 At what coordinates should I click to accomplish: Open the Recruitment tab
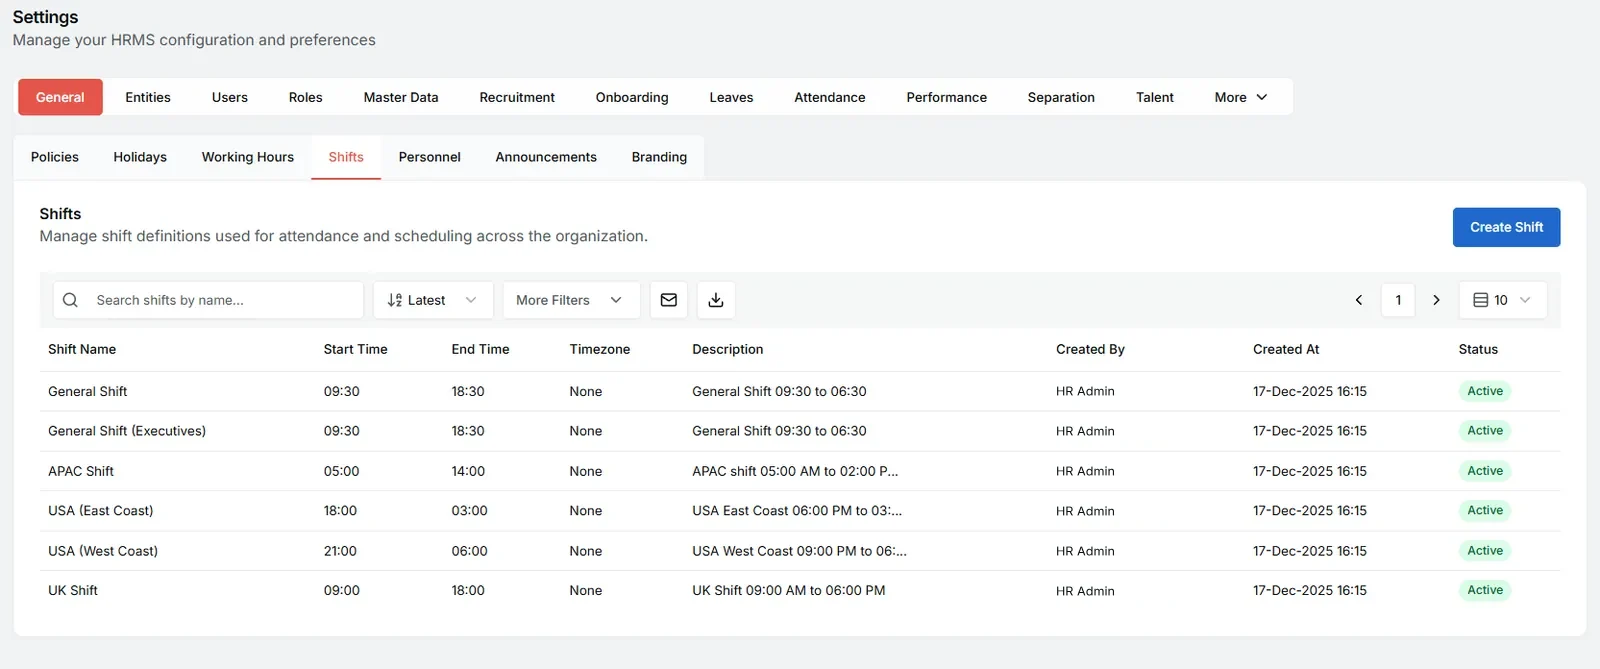coord(517,97)
